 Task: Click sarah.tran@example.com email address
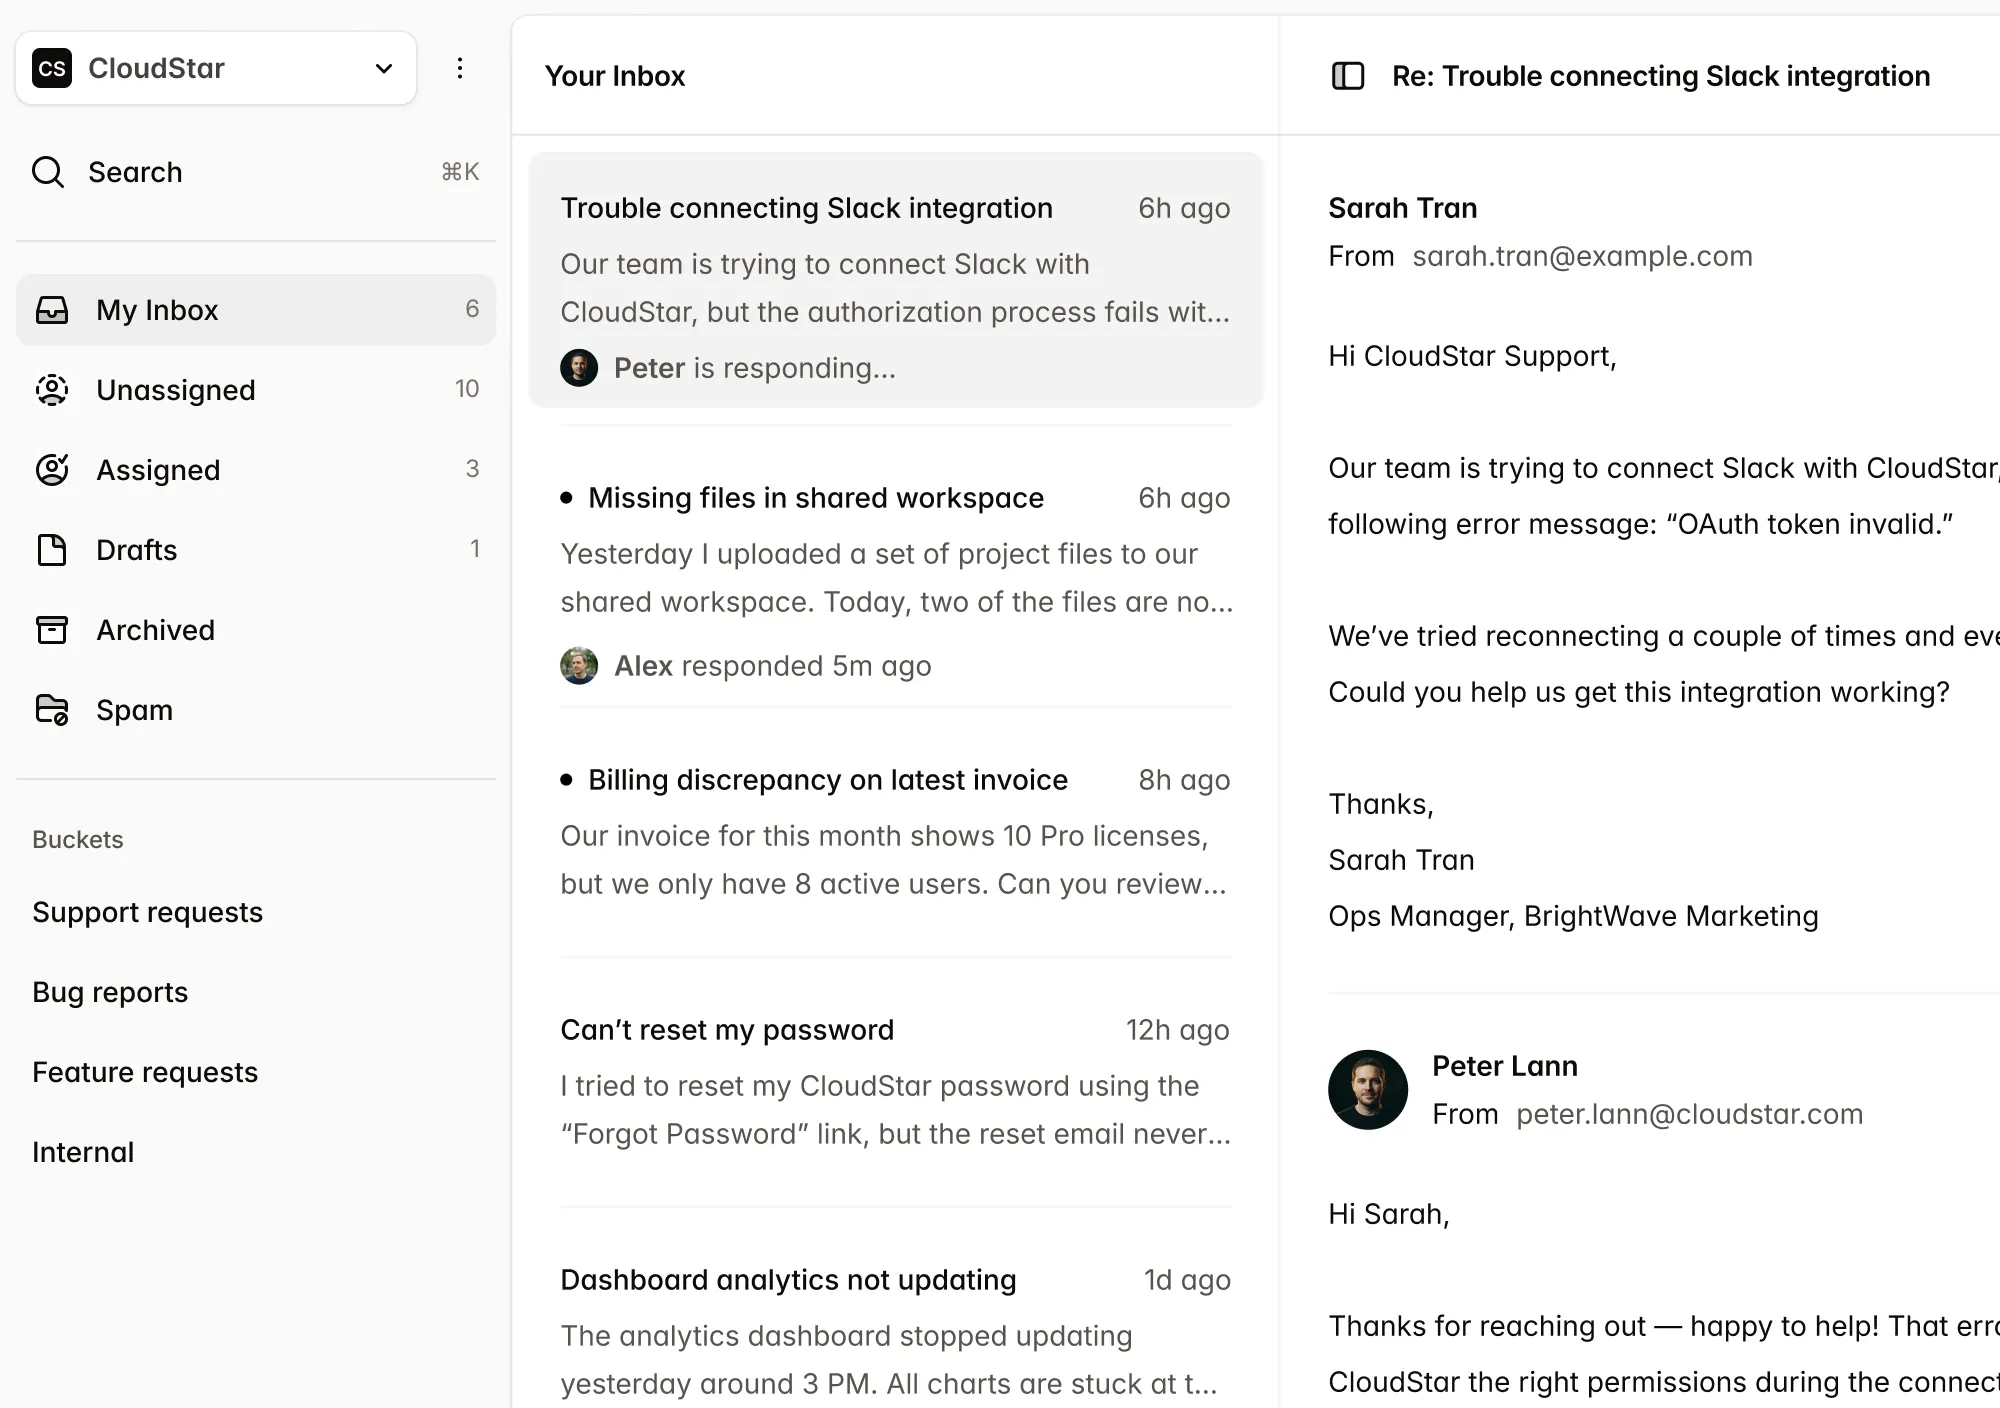(1582, 256)
